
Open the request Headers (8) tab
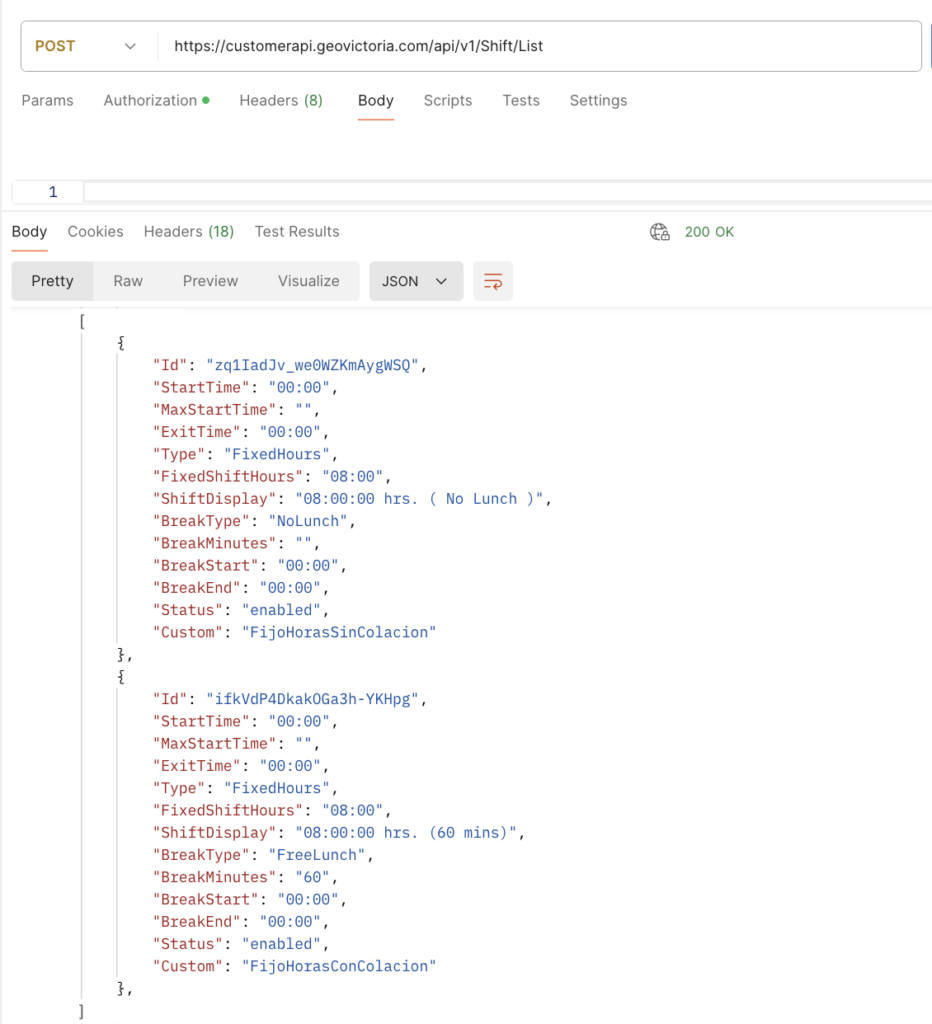[x=281, y=100]
